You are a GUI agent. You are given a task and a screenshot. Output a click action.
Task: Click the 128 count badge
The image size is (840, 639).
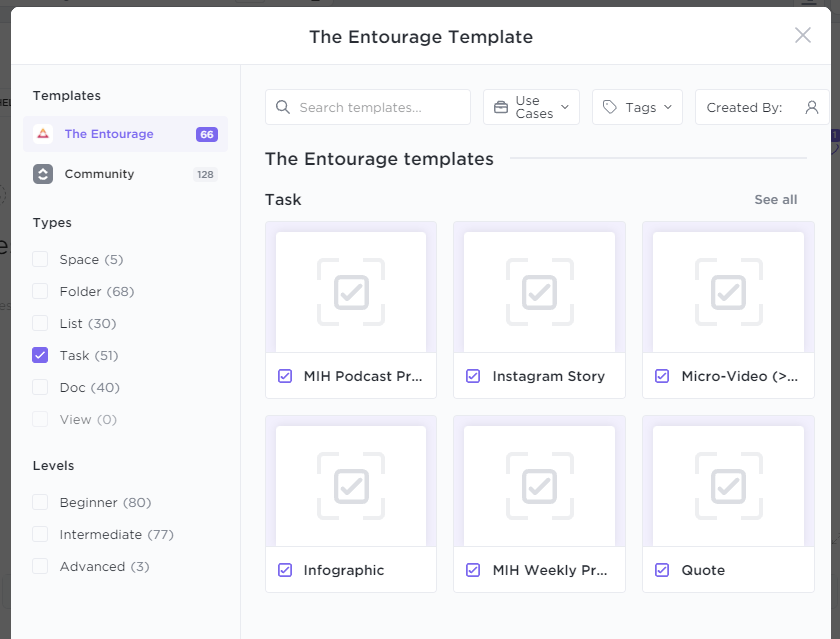tap(205, 174)
